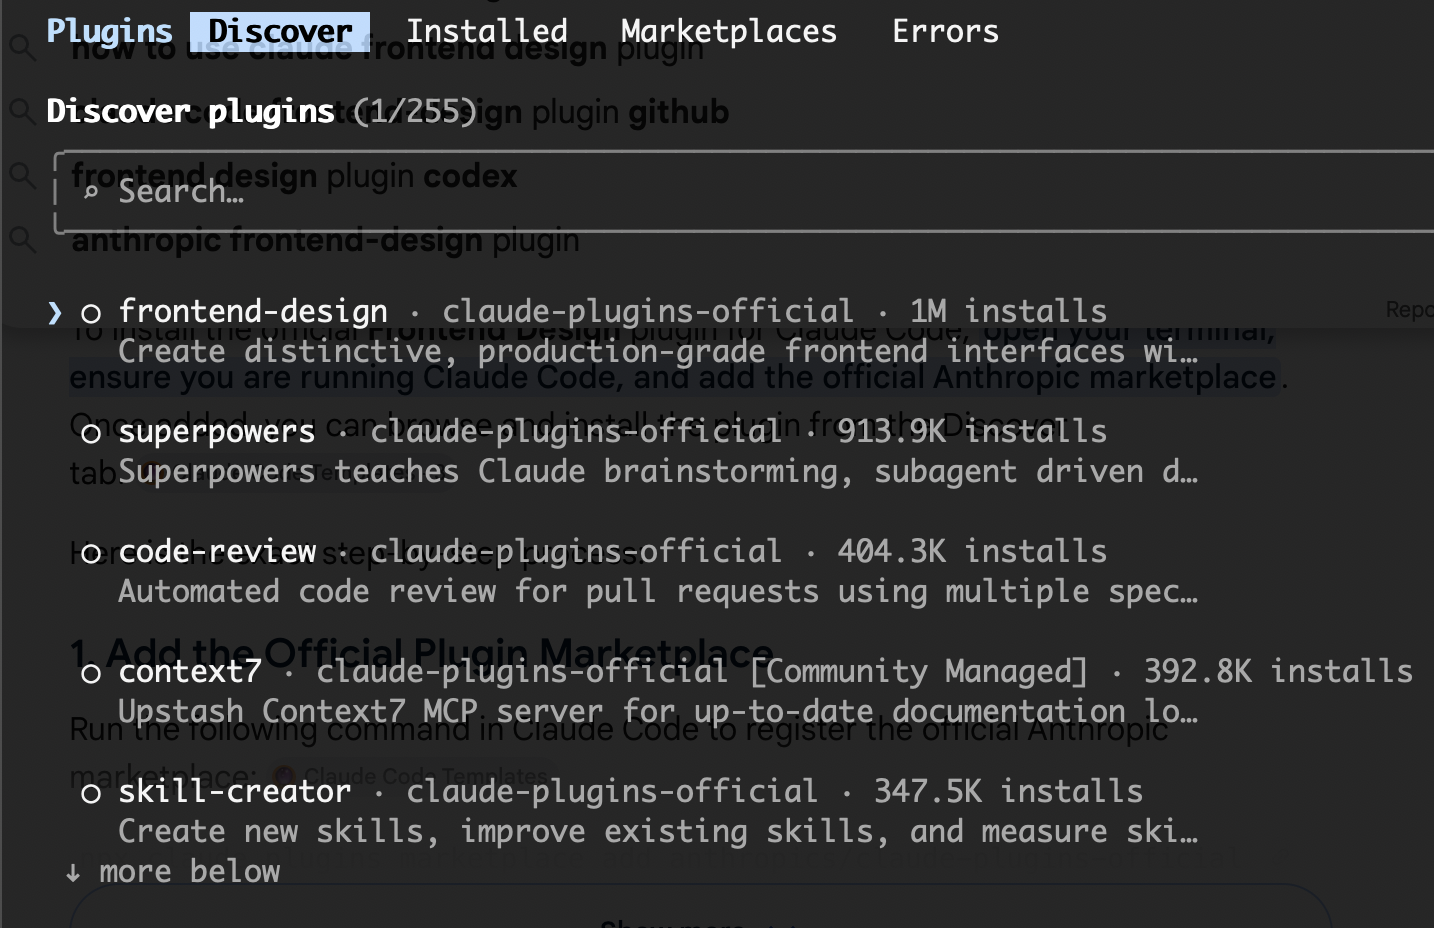Open the Installed tab
This screenshot has height=928, width=1434.
487,31
